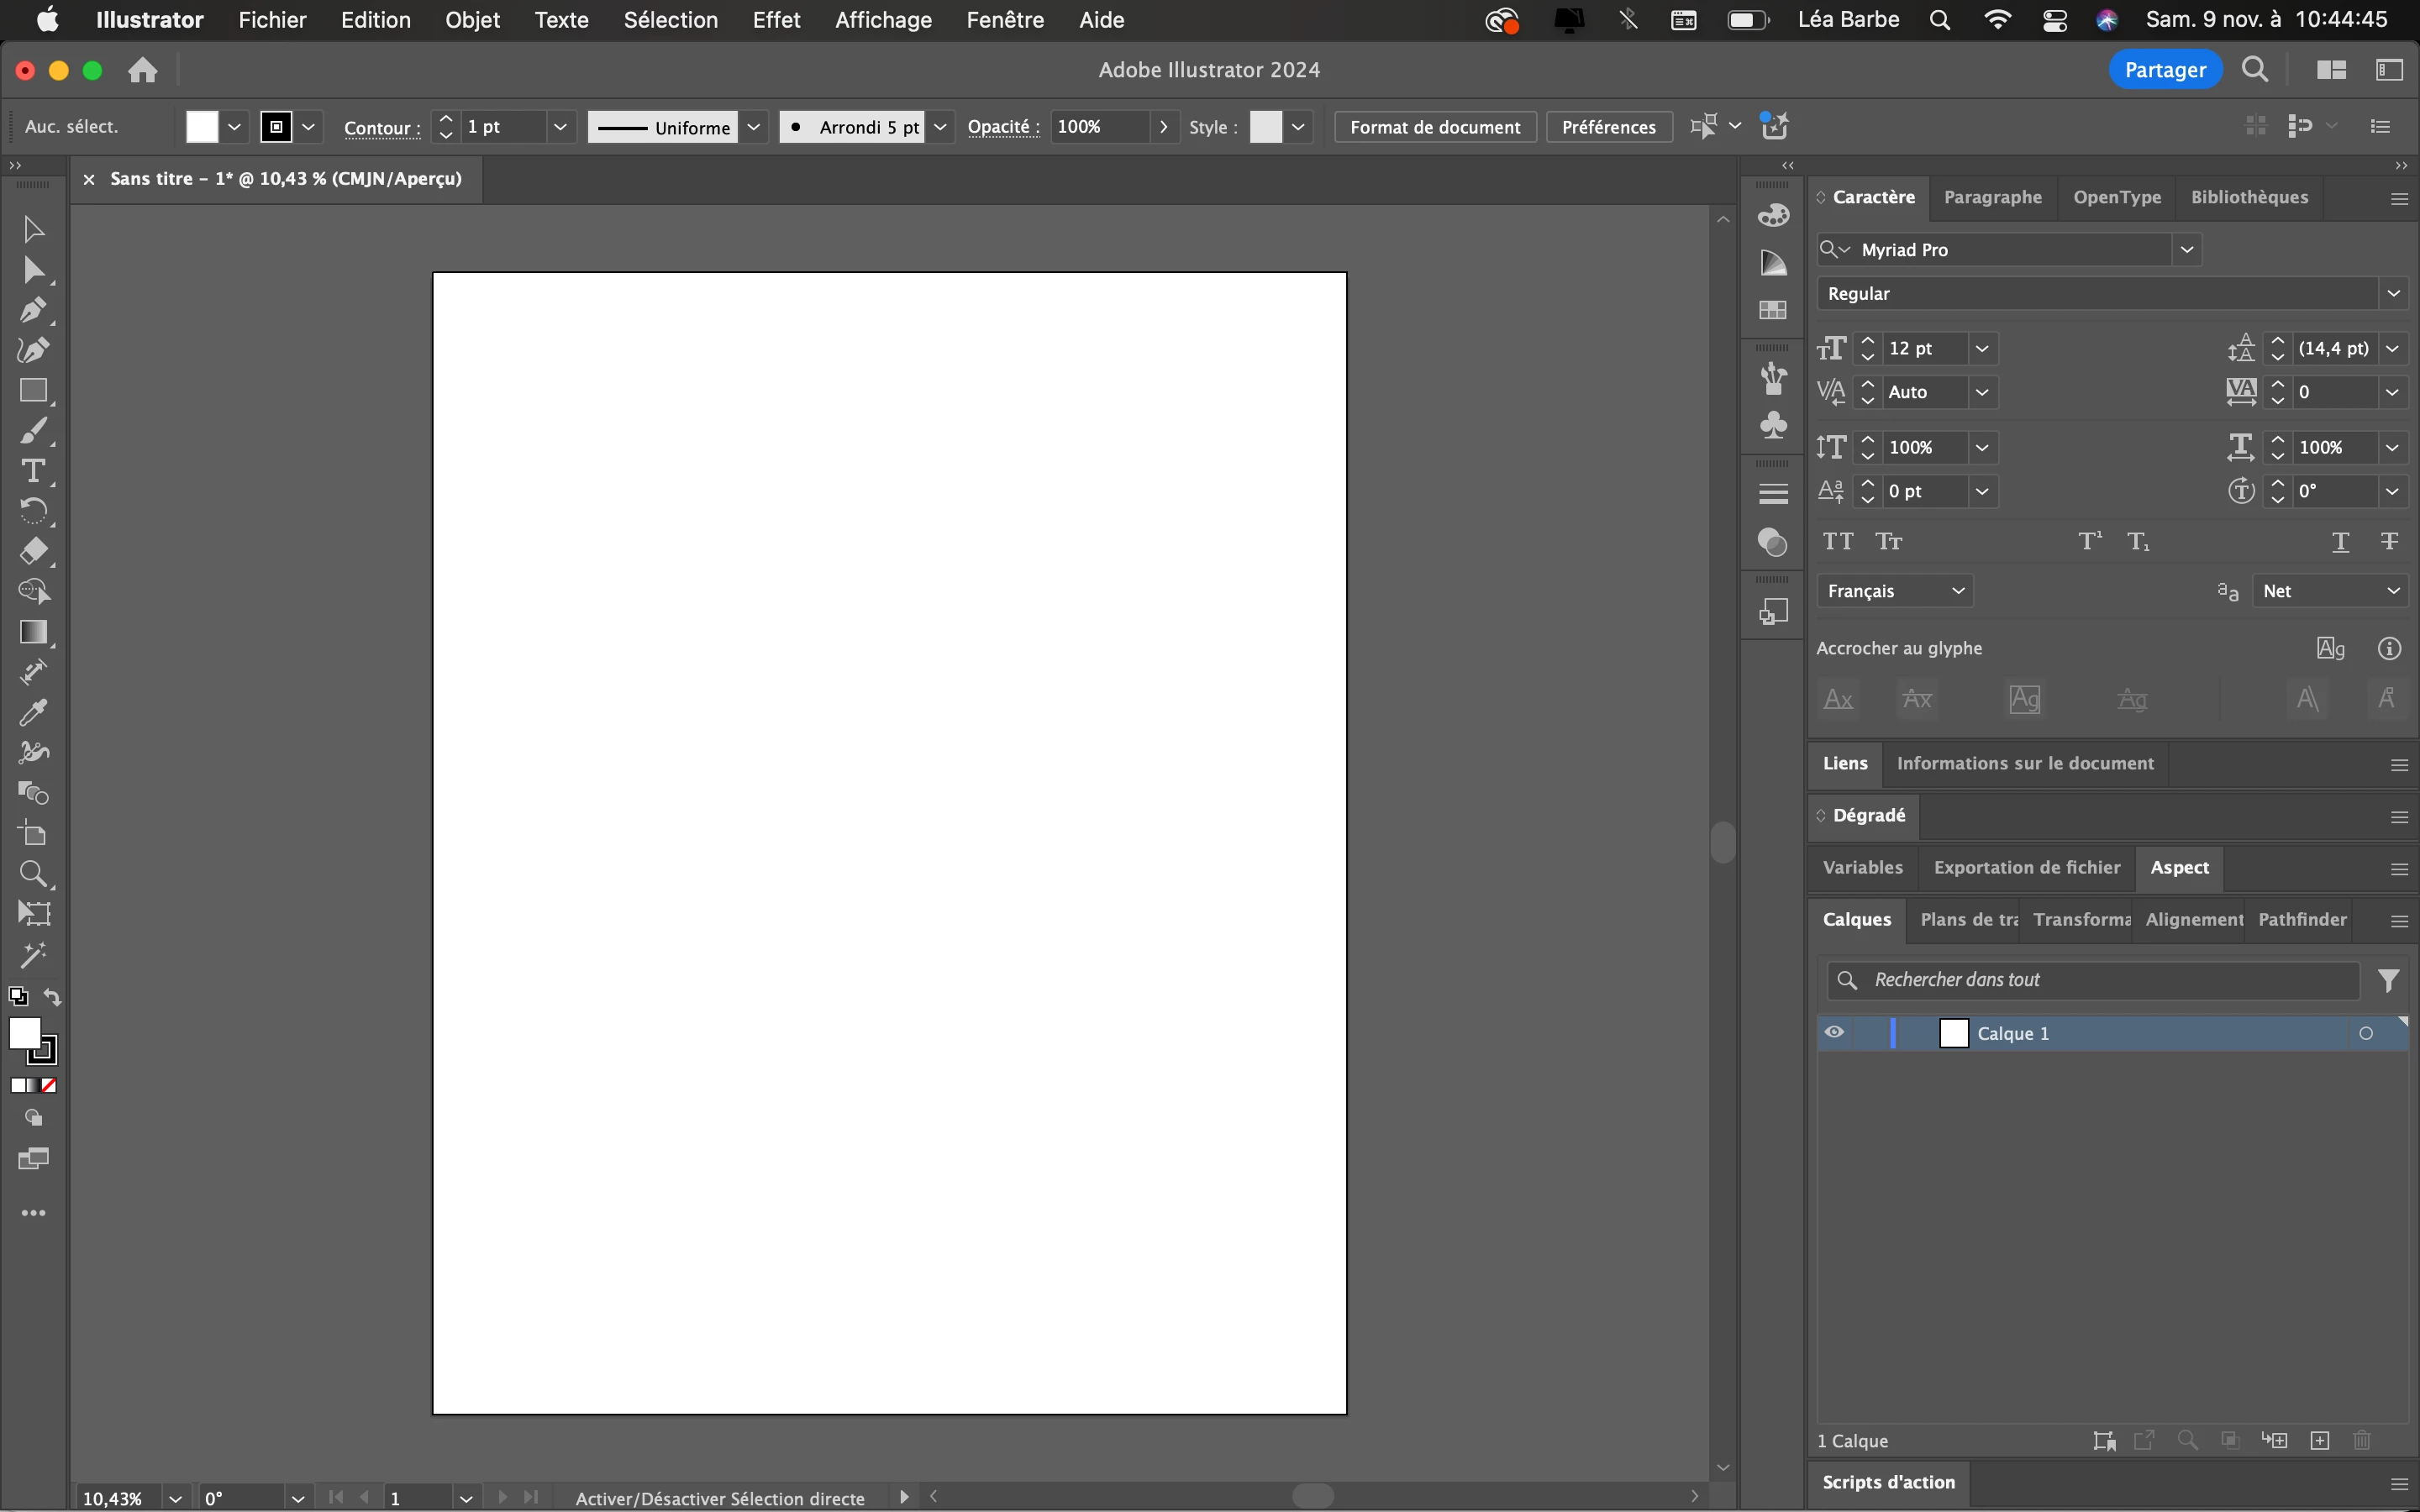
Task: Select the Zoom tool
Action: point(32,874)
